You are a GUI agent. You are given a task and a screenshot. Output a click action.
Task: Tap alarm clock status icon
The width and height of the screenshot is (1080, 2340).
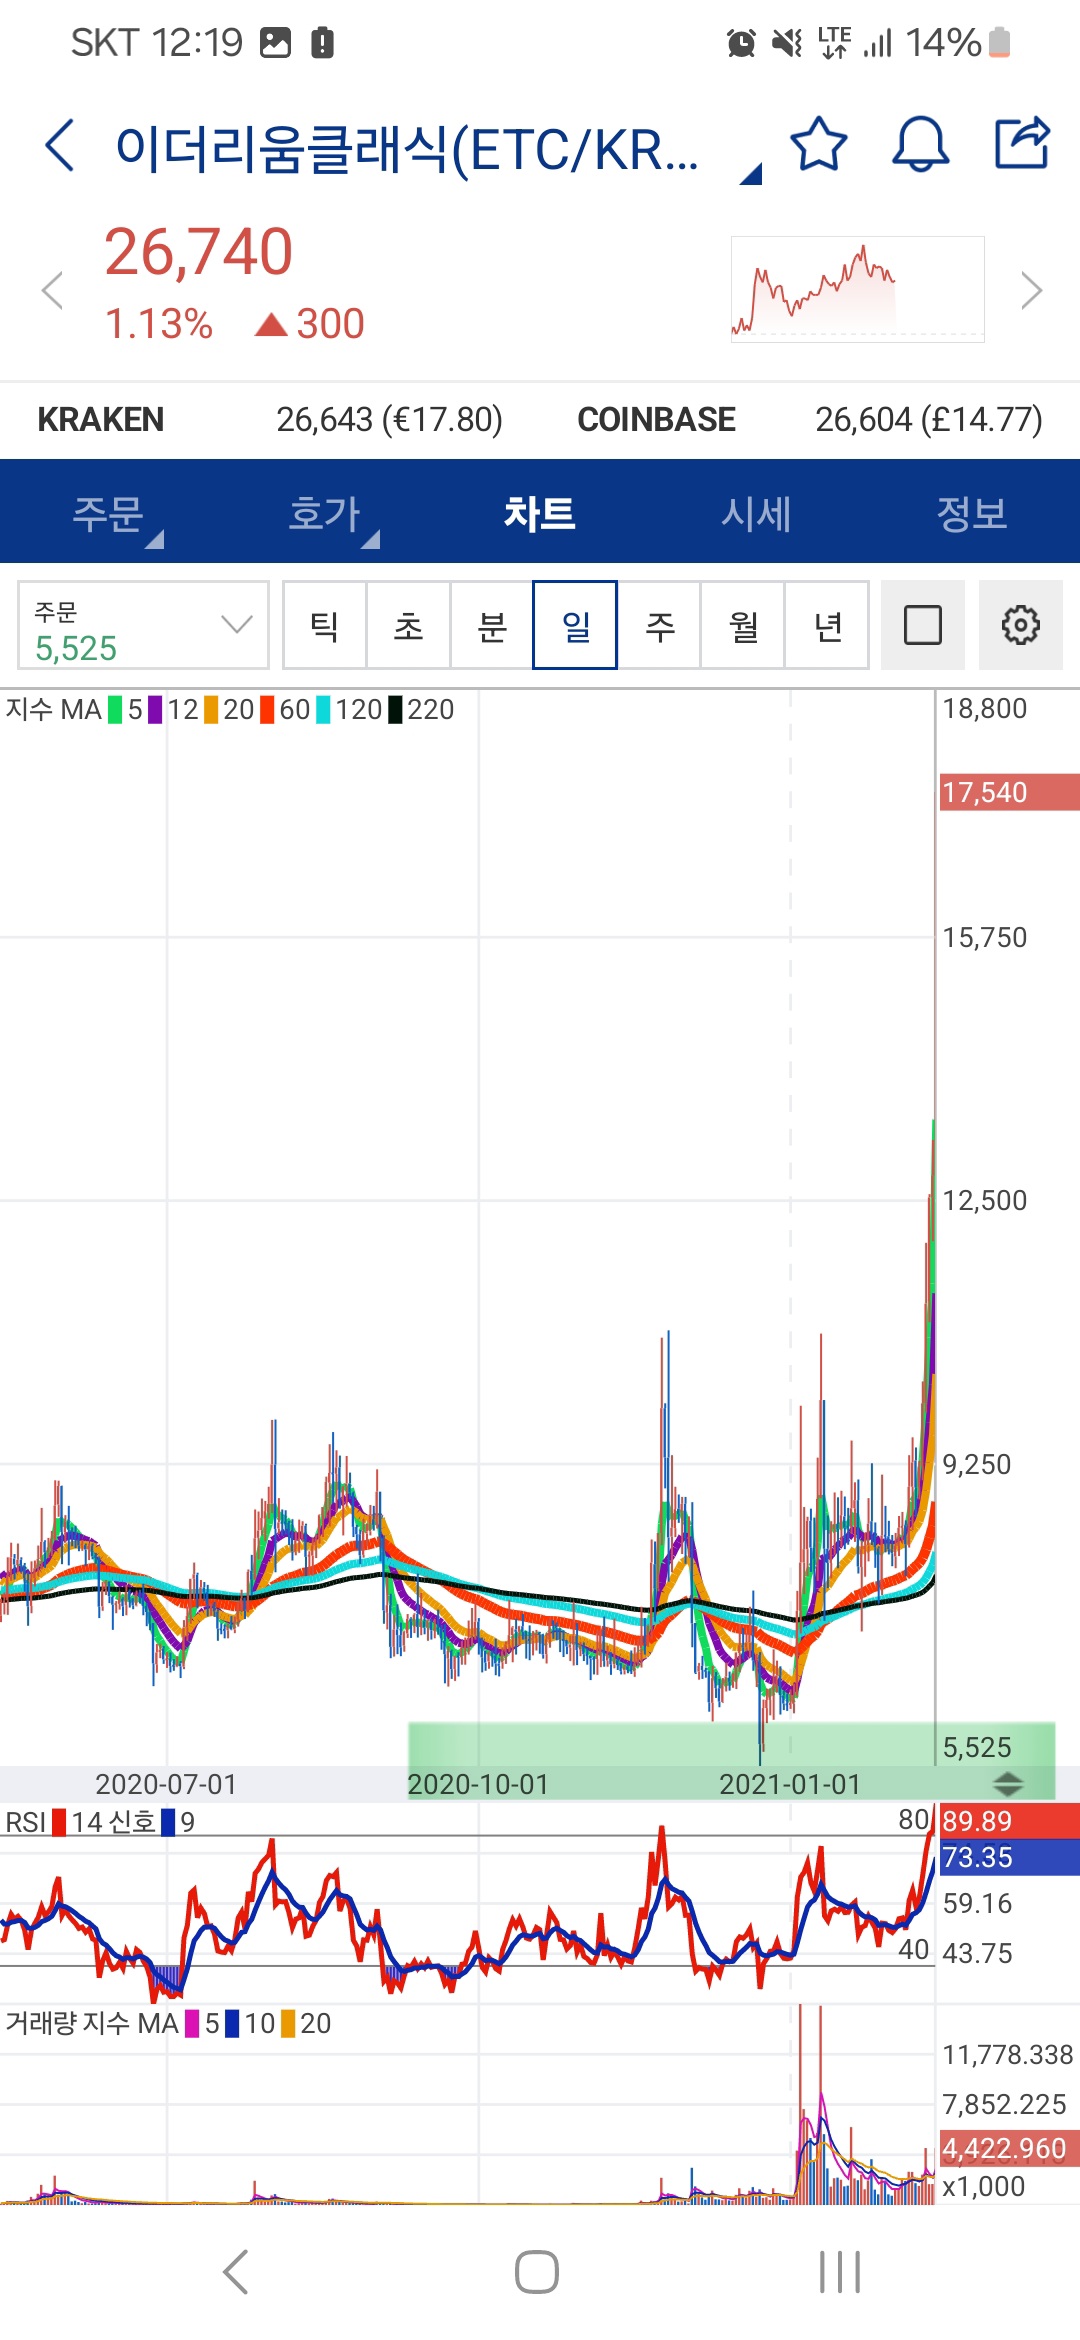pyautogui.click(x=741, y=43)
